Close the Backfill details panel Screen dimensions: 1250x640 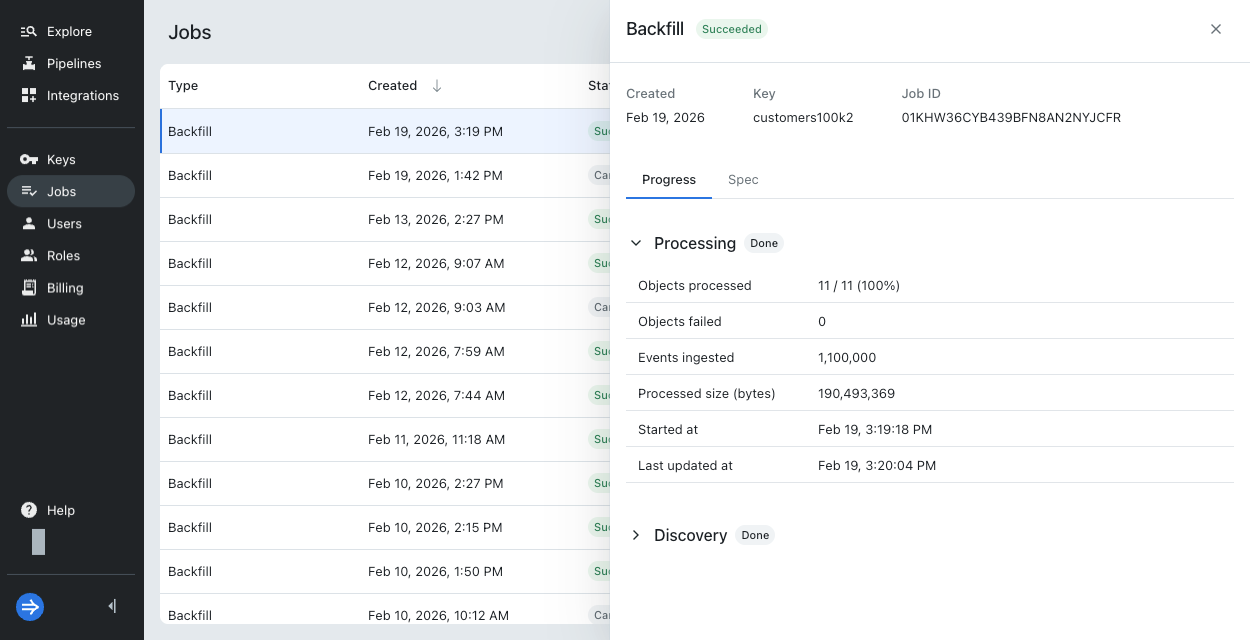[1216, 29]
